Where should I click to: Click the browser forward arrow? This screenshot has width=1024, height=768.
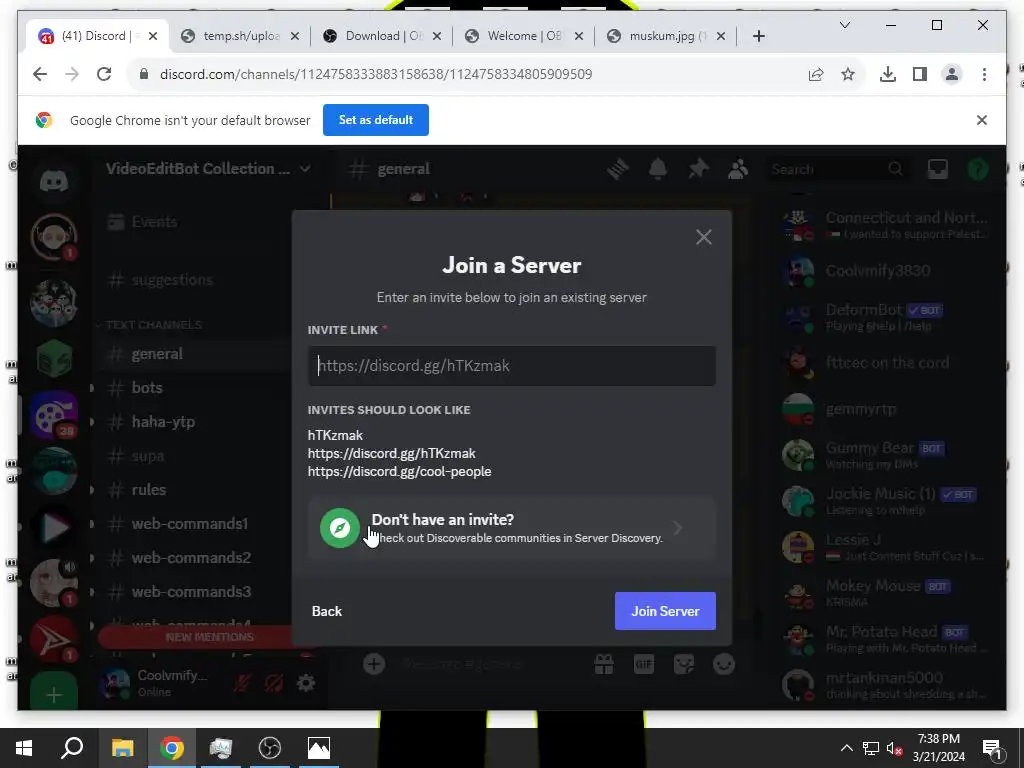[x=72, y=74]
